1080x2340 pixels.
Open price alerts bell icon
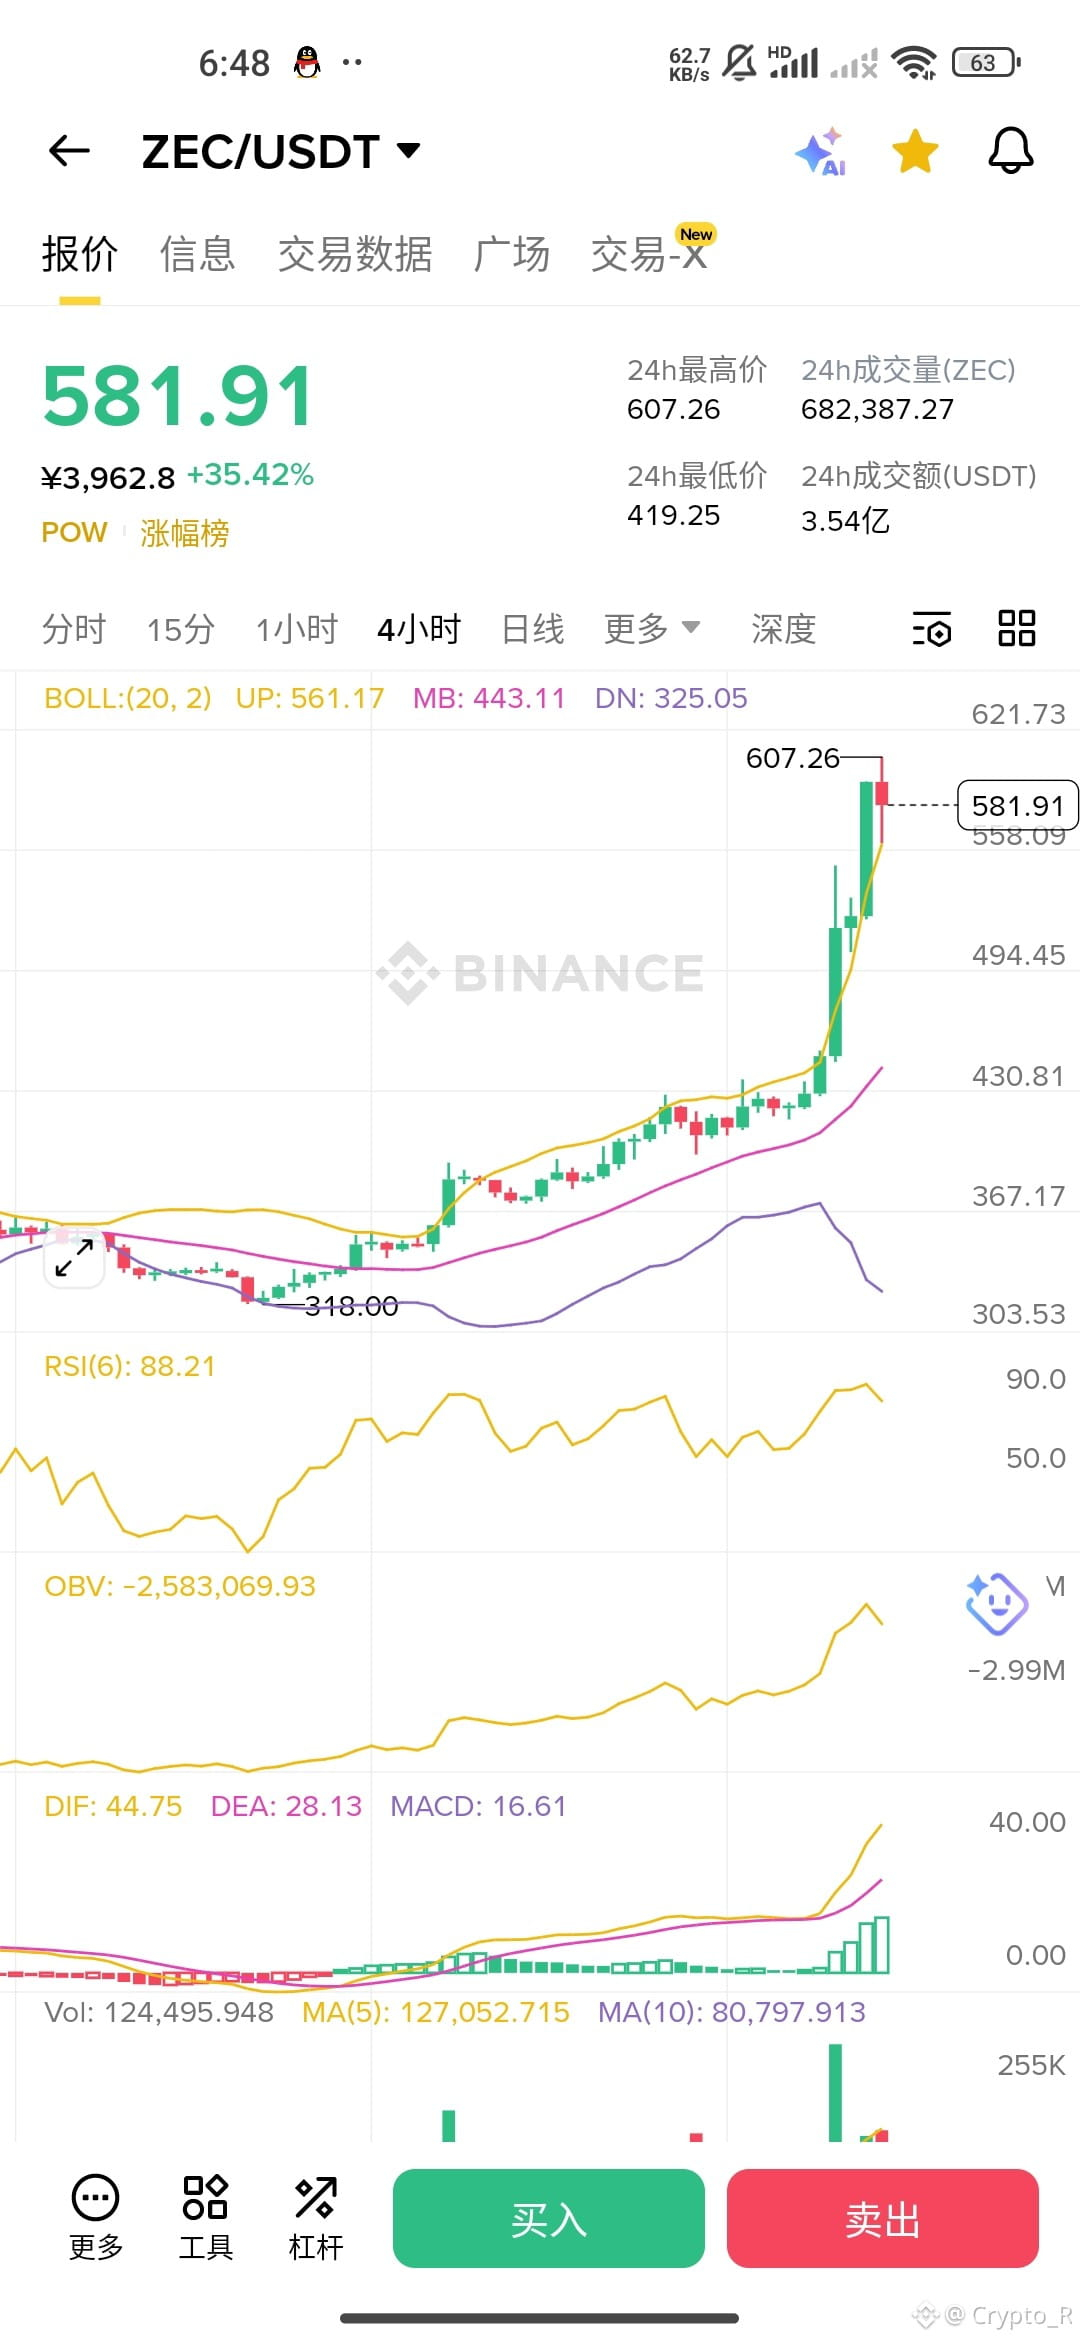tap(1011, 151)
